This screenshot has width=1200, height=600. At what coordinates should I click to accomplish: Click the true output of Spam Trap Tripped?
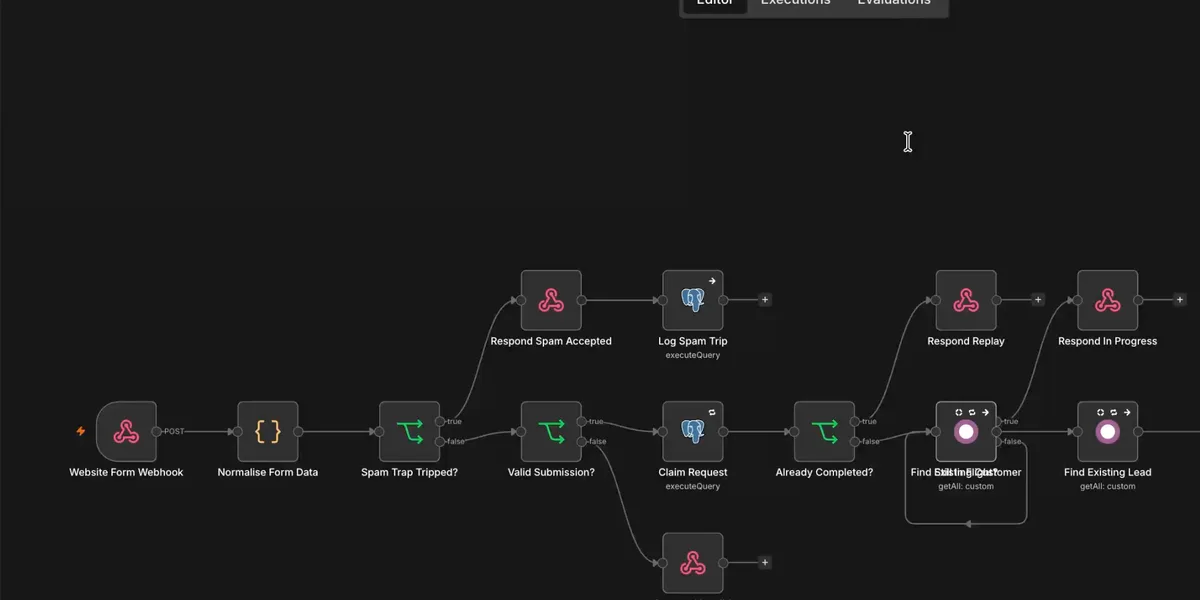click(441, 422)
